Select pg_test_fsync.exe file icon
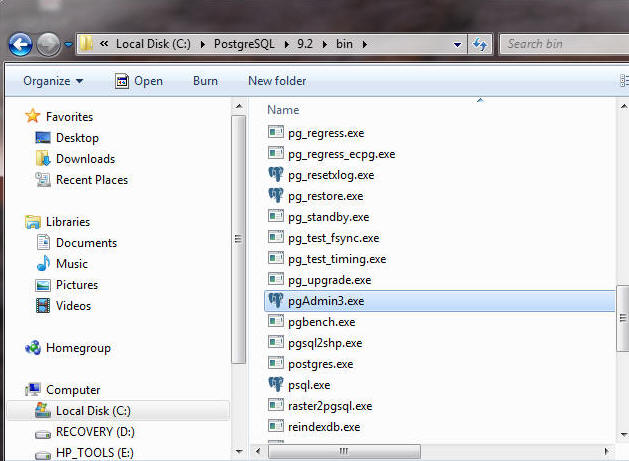 (276, 236)
